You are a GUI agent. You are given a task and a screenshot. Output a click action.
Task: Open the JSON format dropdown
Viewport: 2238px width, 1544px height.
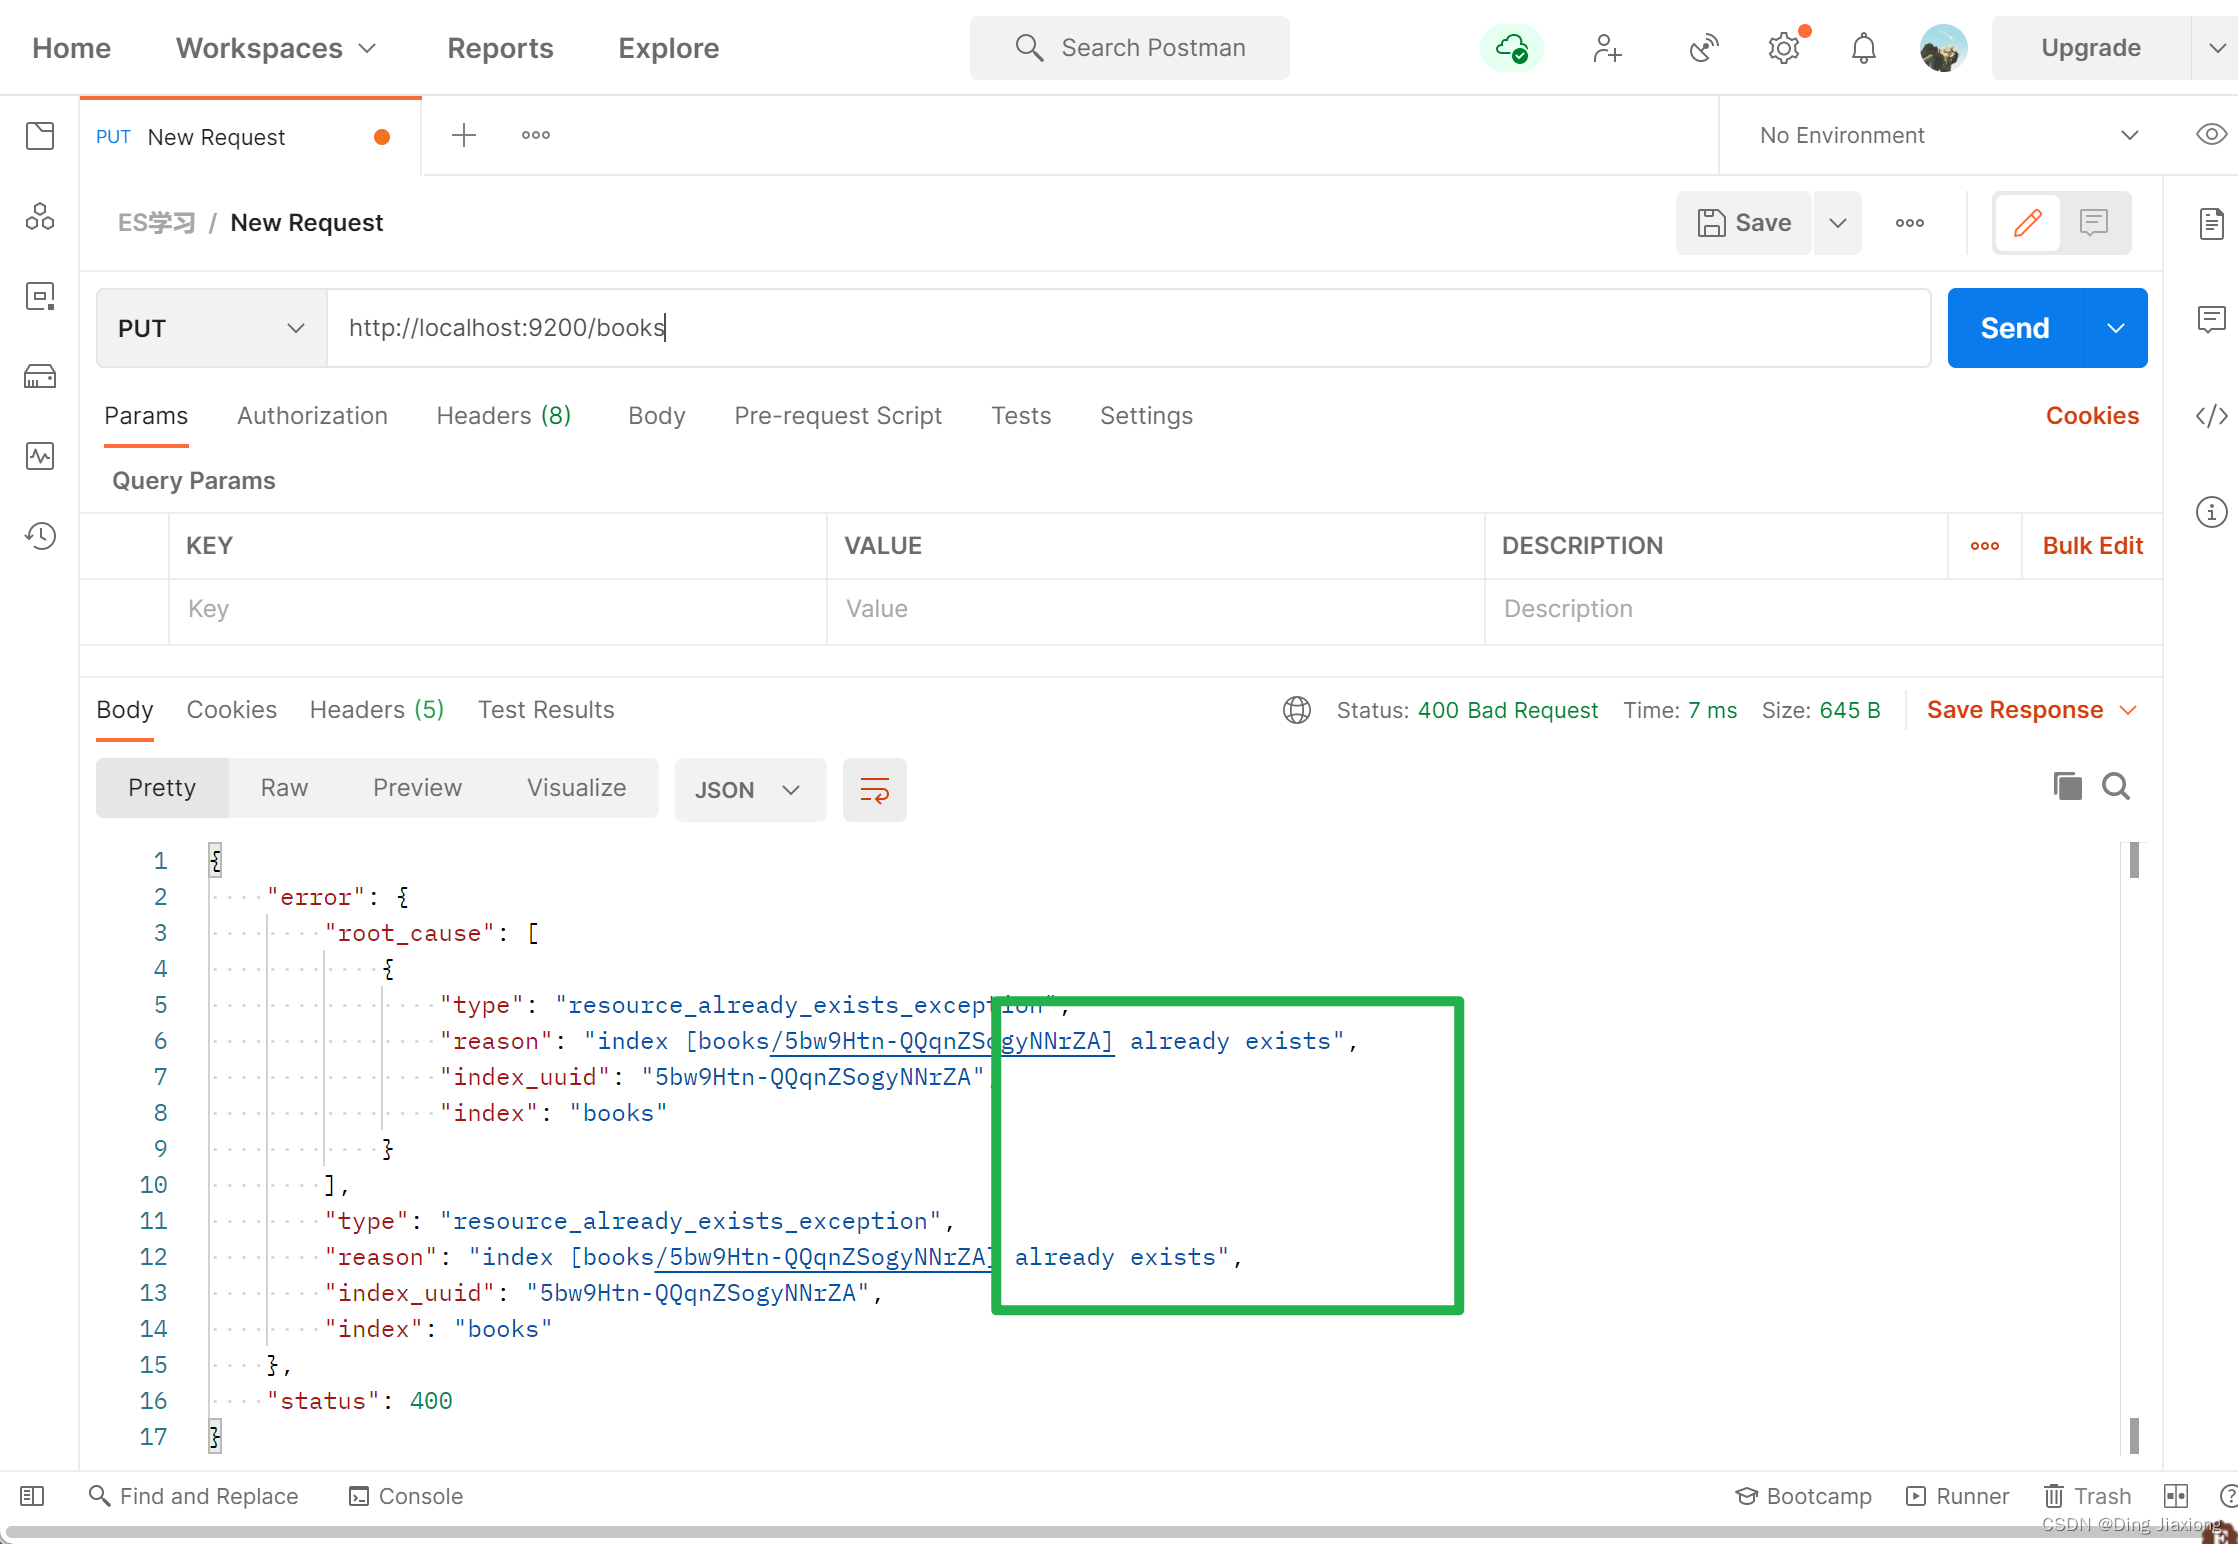(x=750, y=790)
